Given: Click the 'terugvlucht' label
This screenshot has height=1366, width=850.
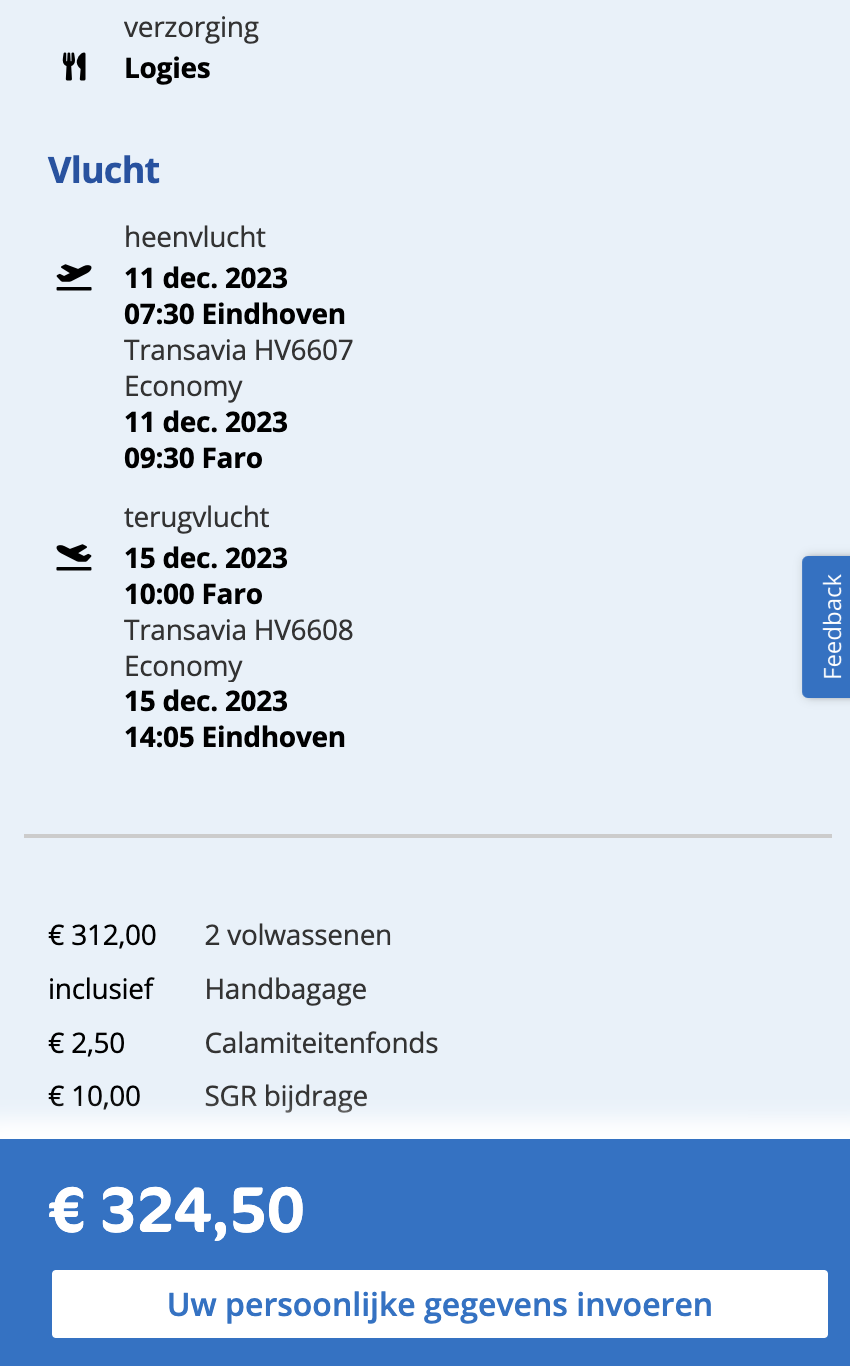Looking at the screenshot, I should [x=197, y=517].
